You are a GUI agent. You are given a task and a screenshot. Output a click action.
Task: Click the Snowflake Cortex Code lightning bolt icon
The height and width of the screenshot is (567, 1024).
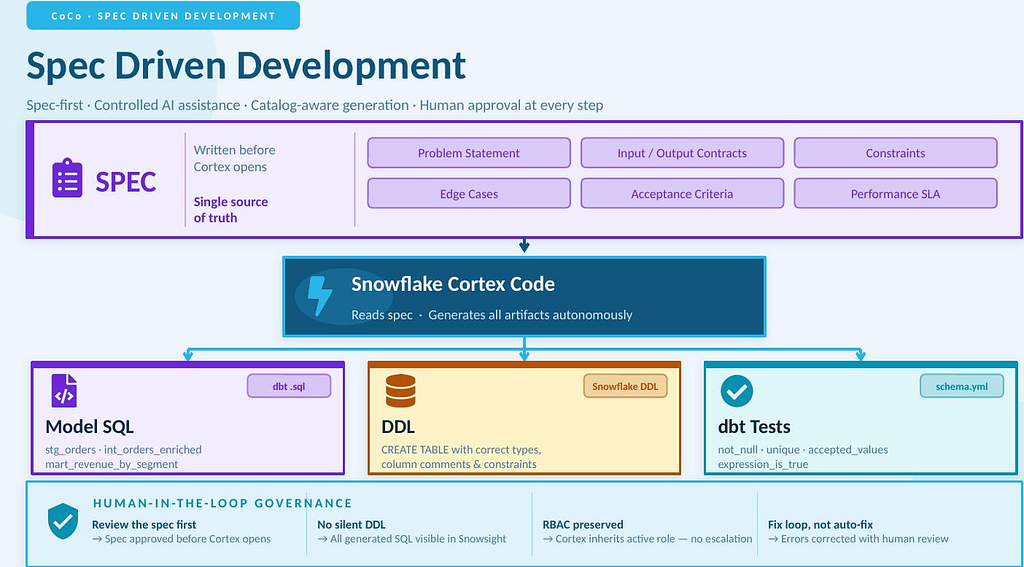click(320, 296)
